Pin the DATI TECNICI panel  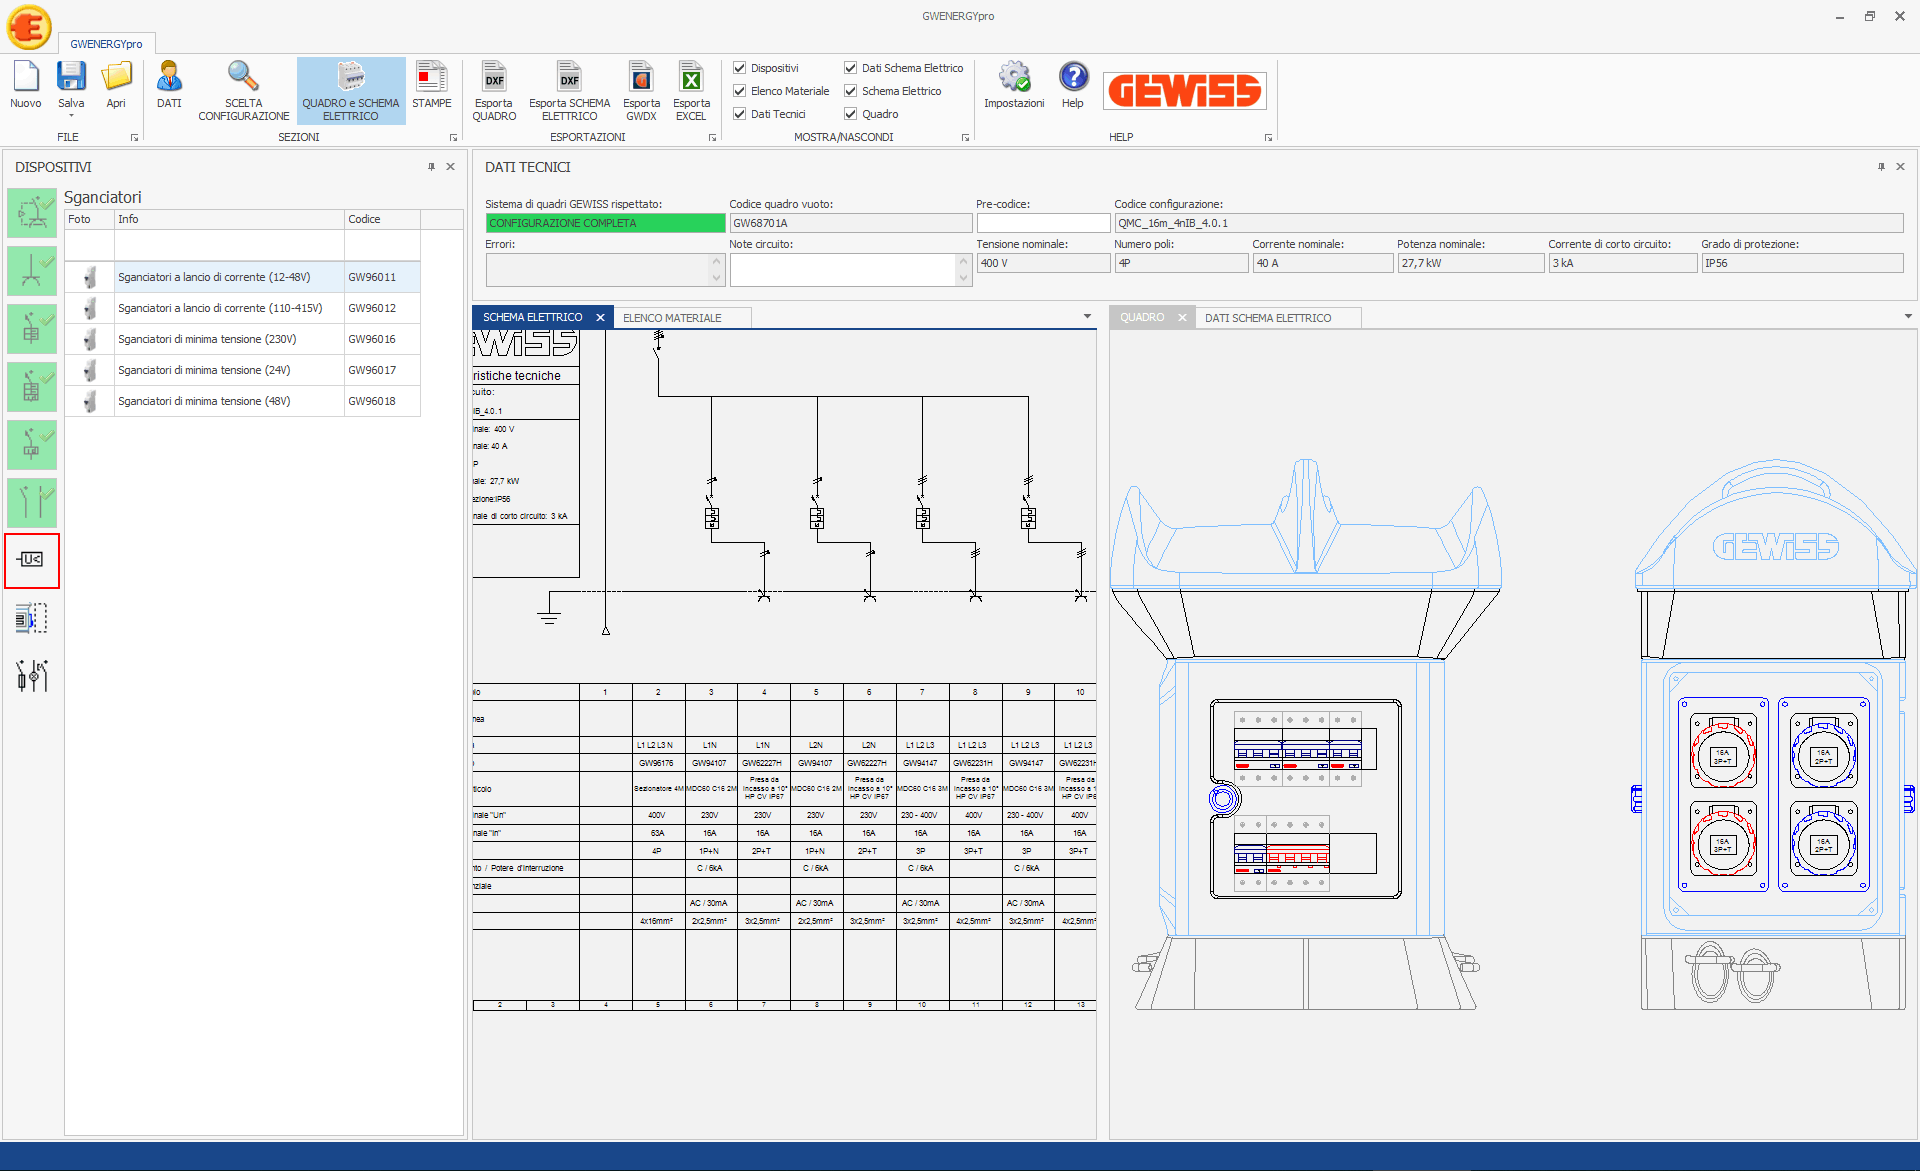point(1881,167)
